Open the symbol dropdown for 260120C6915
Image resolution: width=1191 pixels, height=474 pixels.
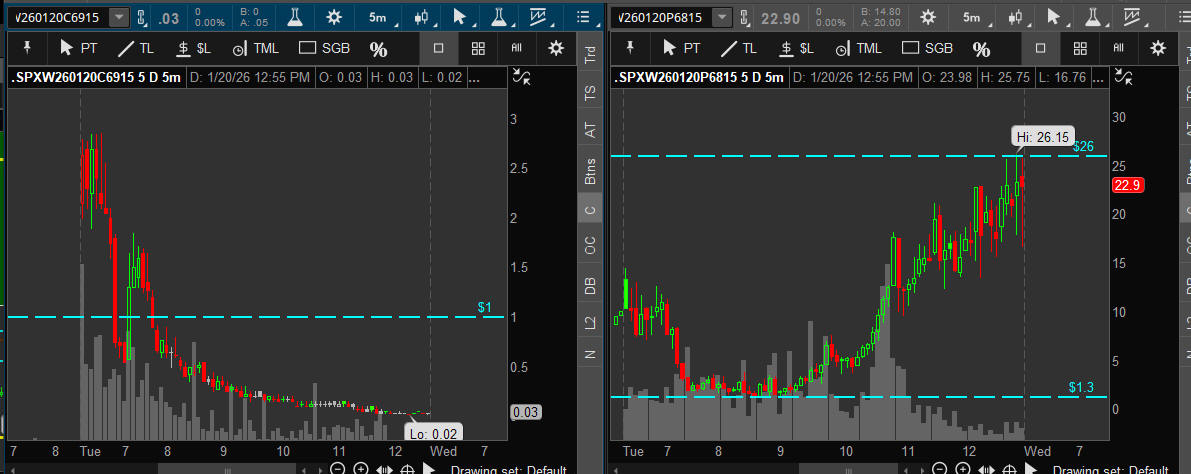119,18
